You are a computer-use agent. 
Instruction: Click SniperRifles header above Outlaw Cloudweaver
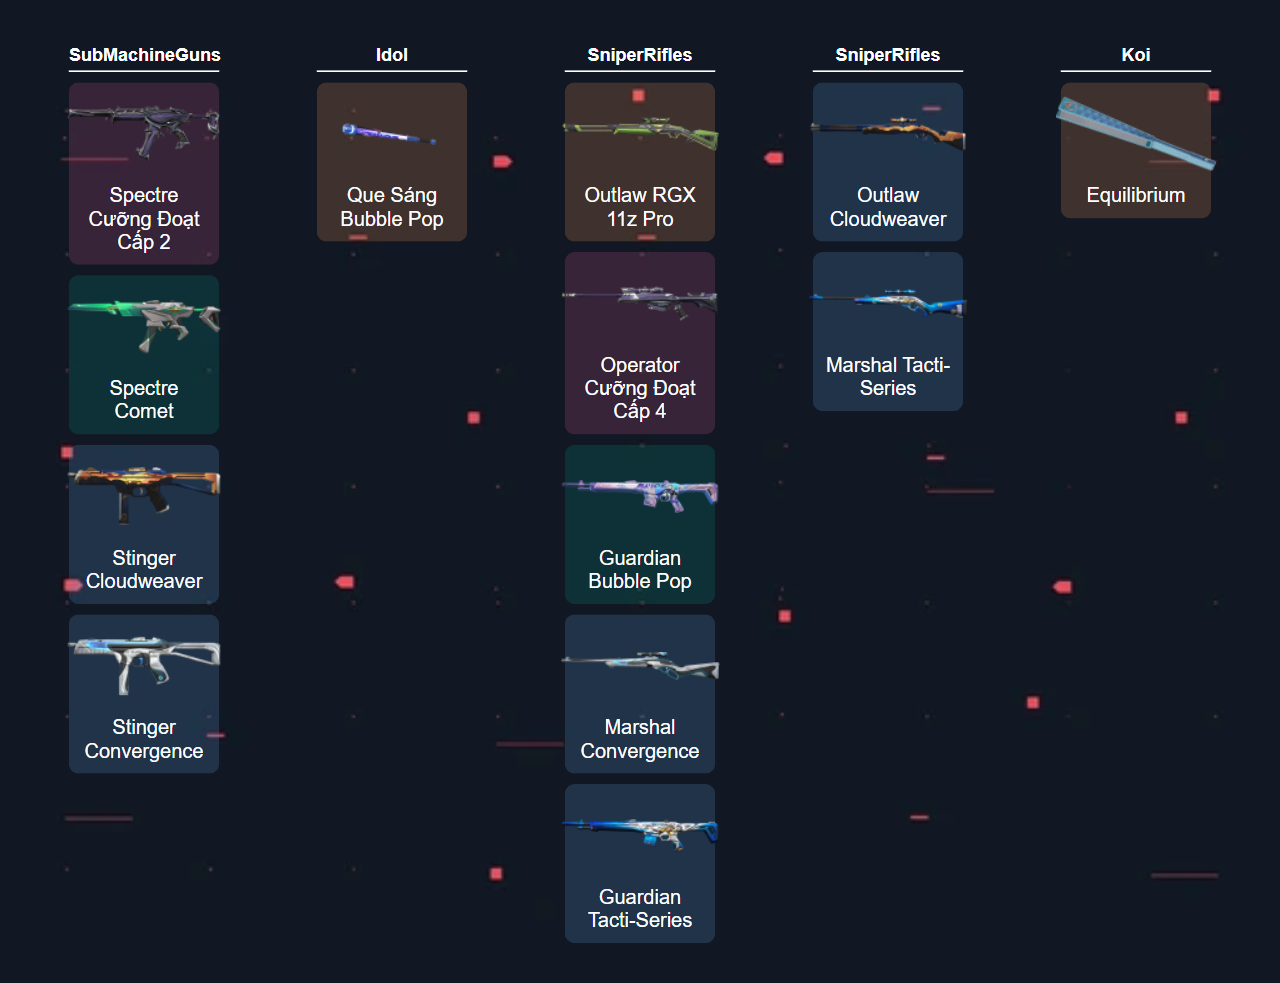[x=888, y=55]
